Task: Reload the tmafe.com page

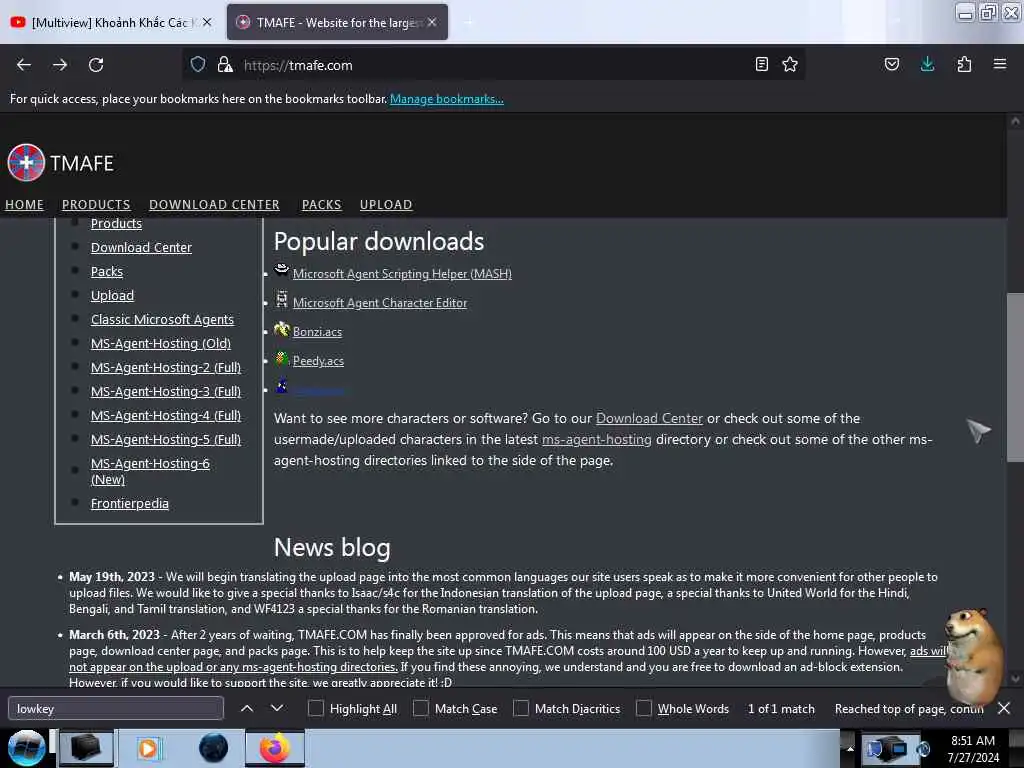Action: pos(96,65)
